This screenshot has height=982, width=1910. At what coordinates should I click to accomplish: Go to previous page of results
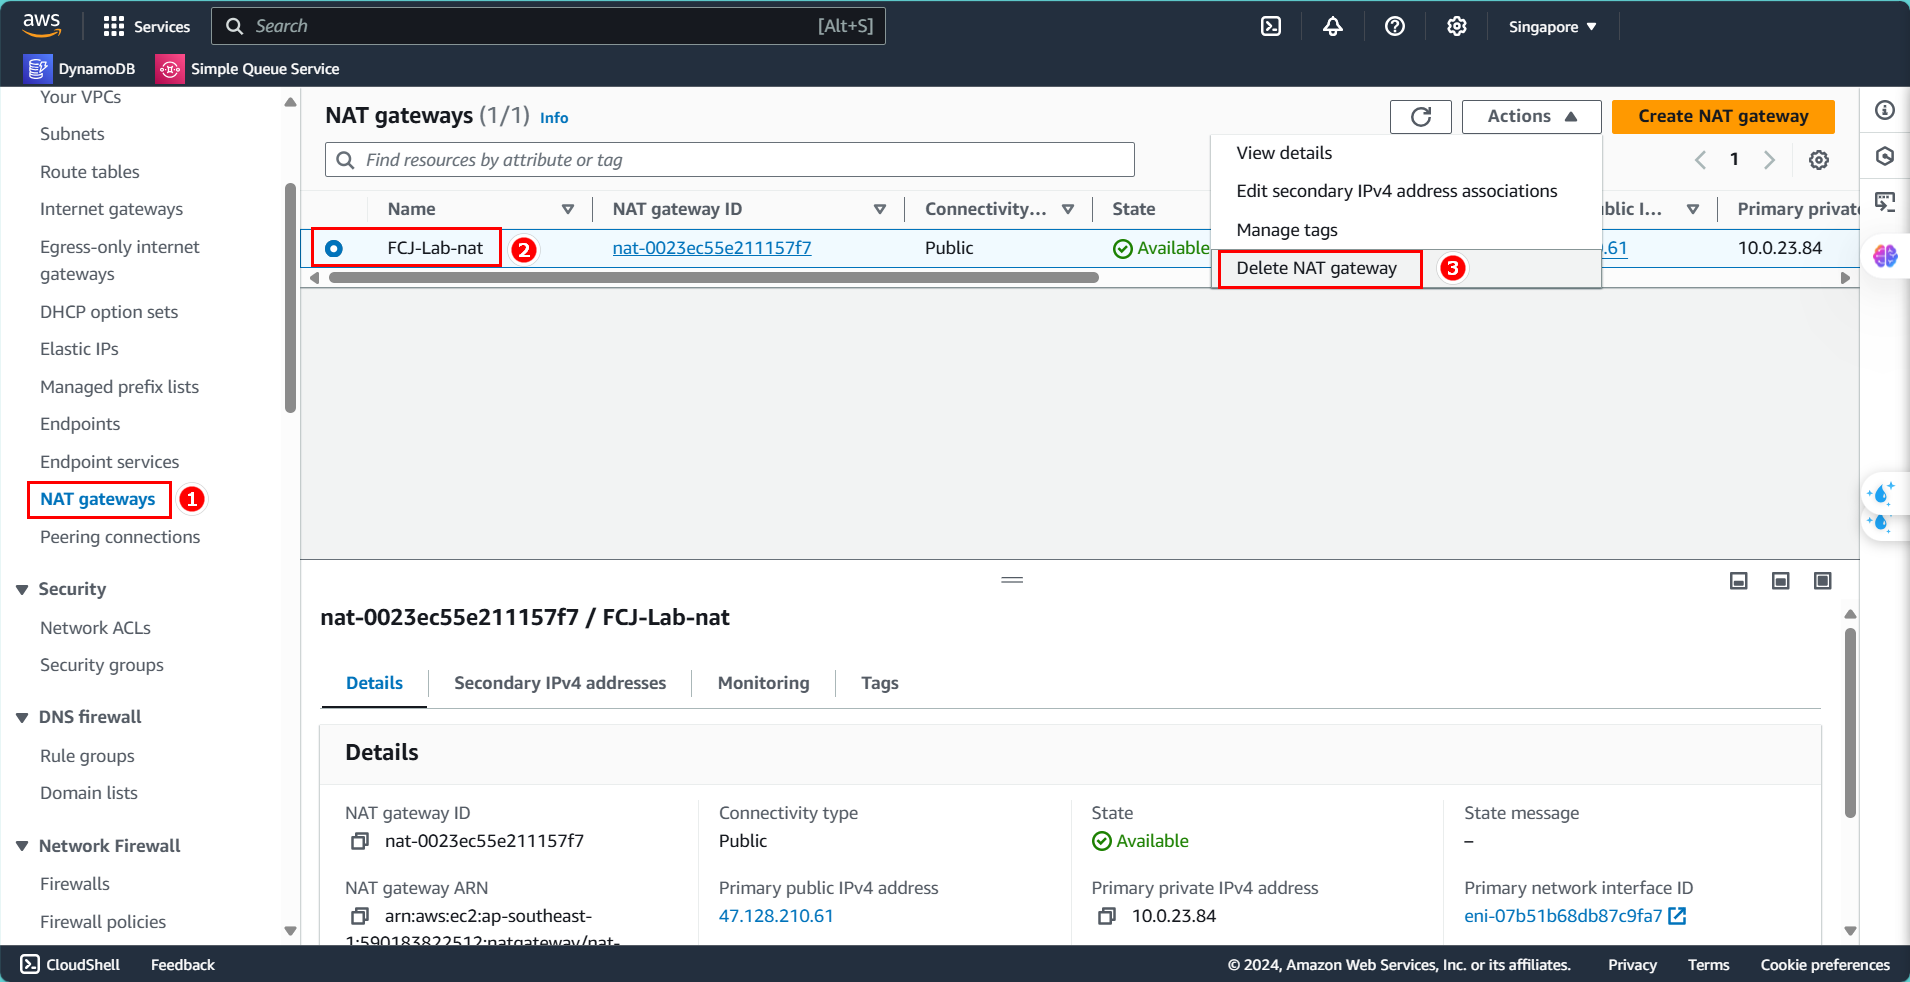pyautogui.click(x=1700, y=160)
